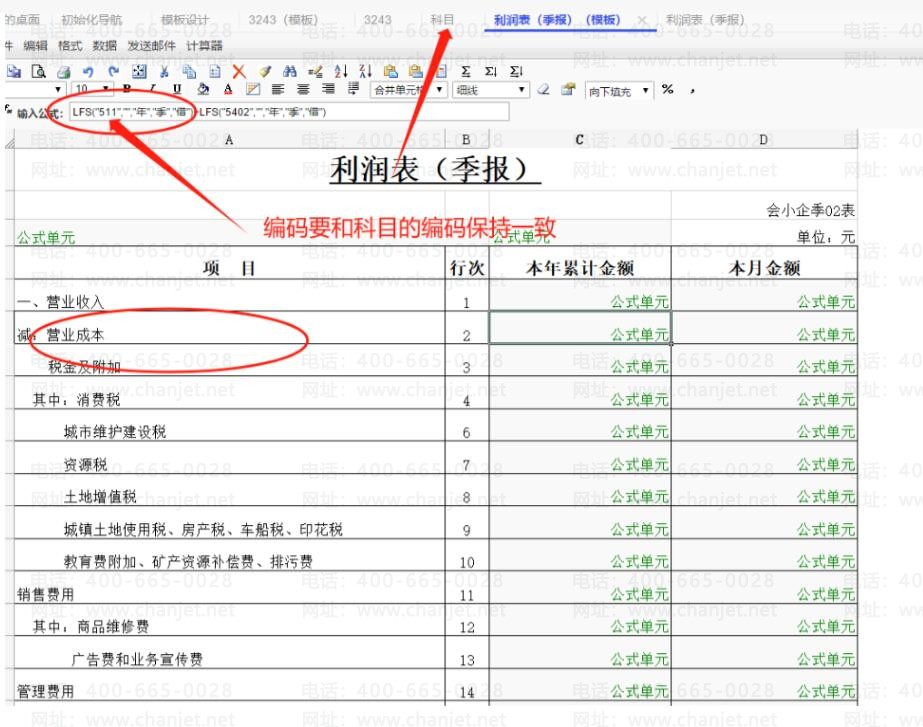
Task: Open the 计算器 menu
Action: [204, 45]
